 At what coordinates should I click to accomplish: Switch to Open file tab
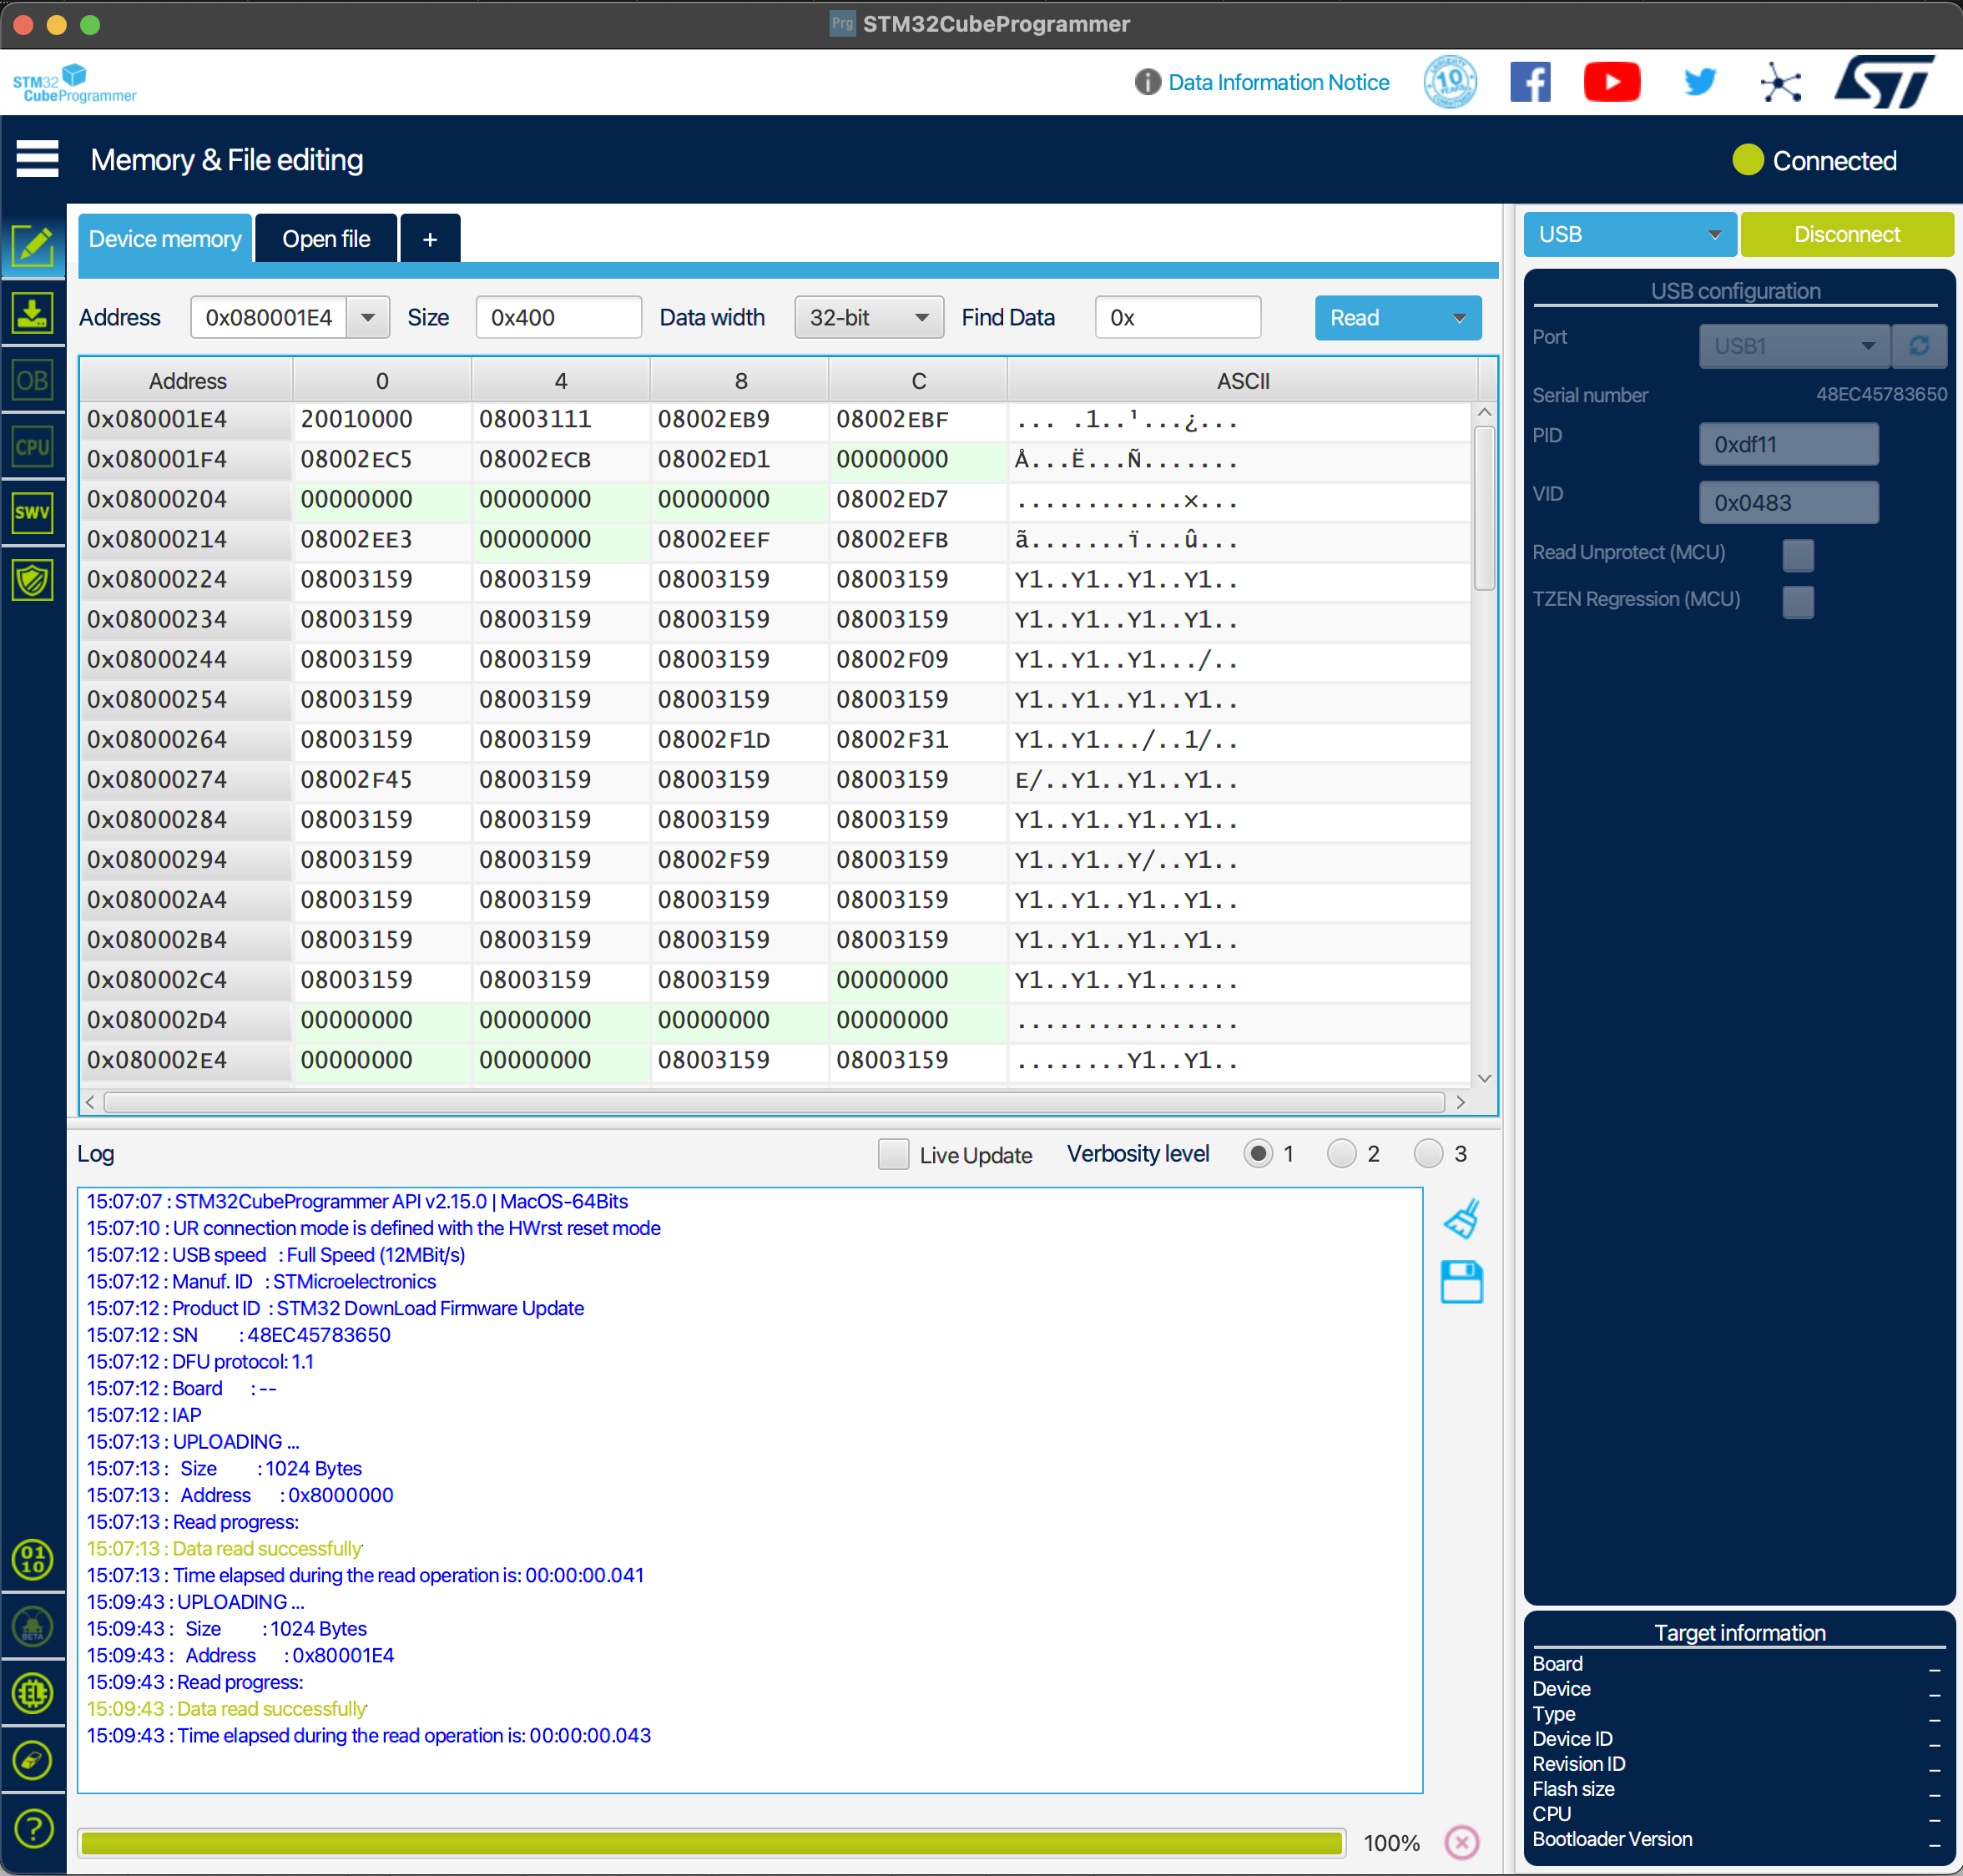pos(326,240)
